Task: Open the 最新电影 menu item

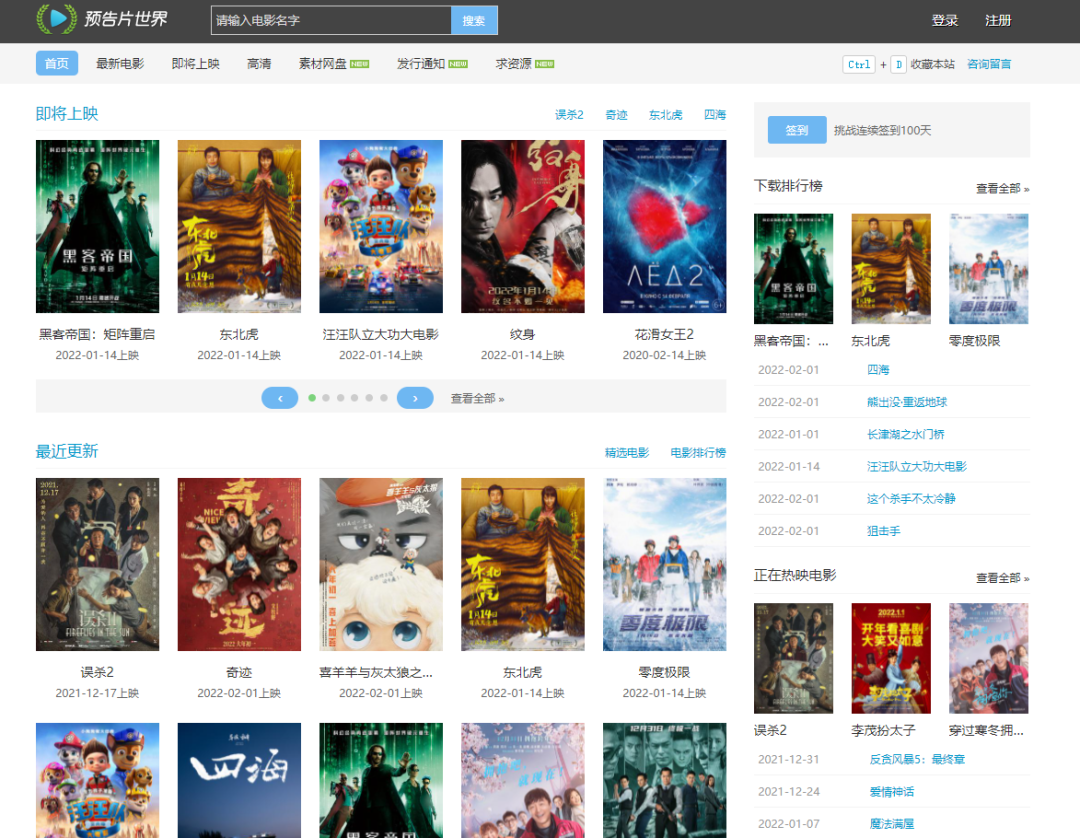Action: point(120,63)
